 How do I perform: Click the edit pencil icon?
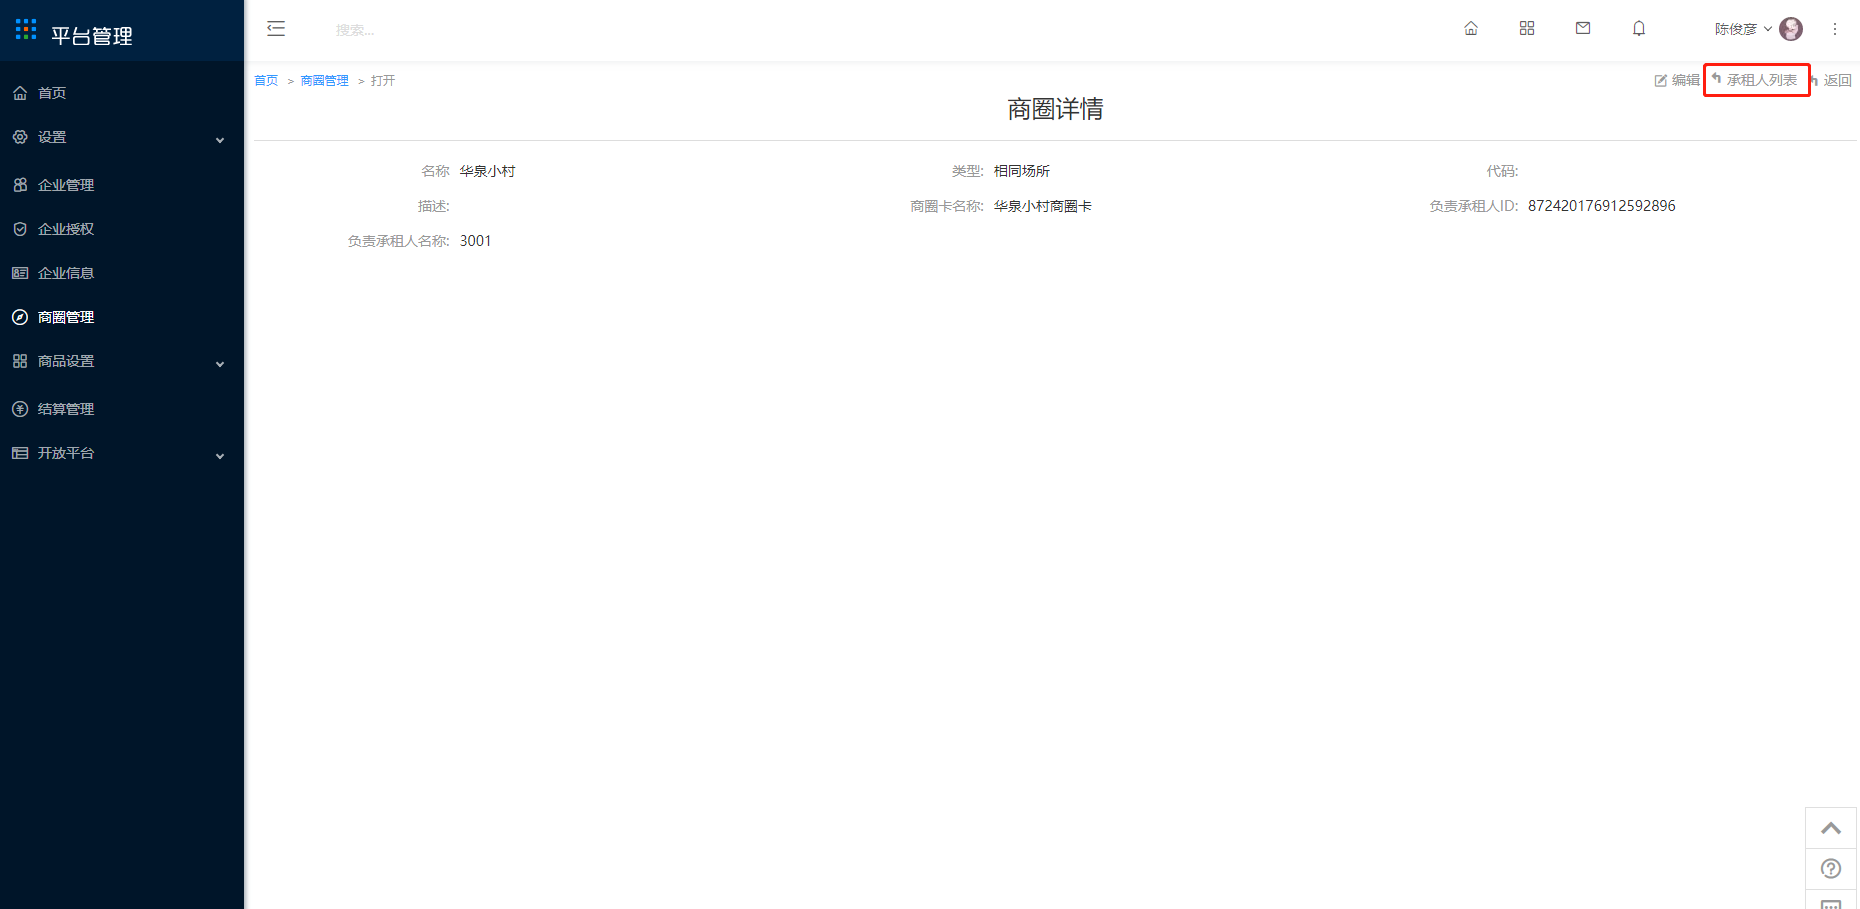point(1661,80)
